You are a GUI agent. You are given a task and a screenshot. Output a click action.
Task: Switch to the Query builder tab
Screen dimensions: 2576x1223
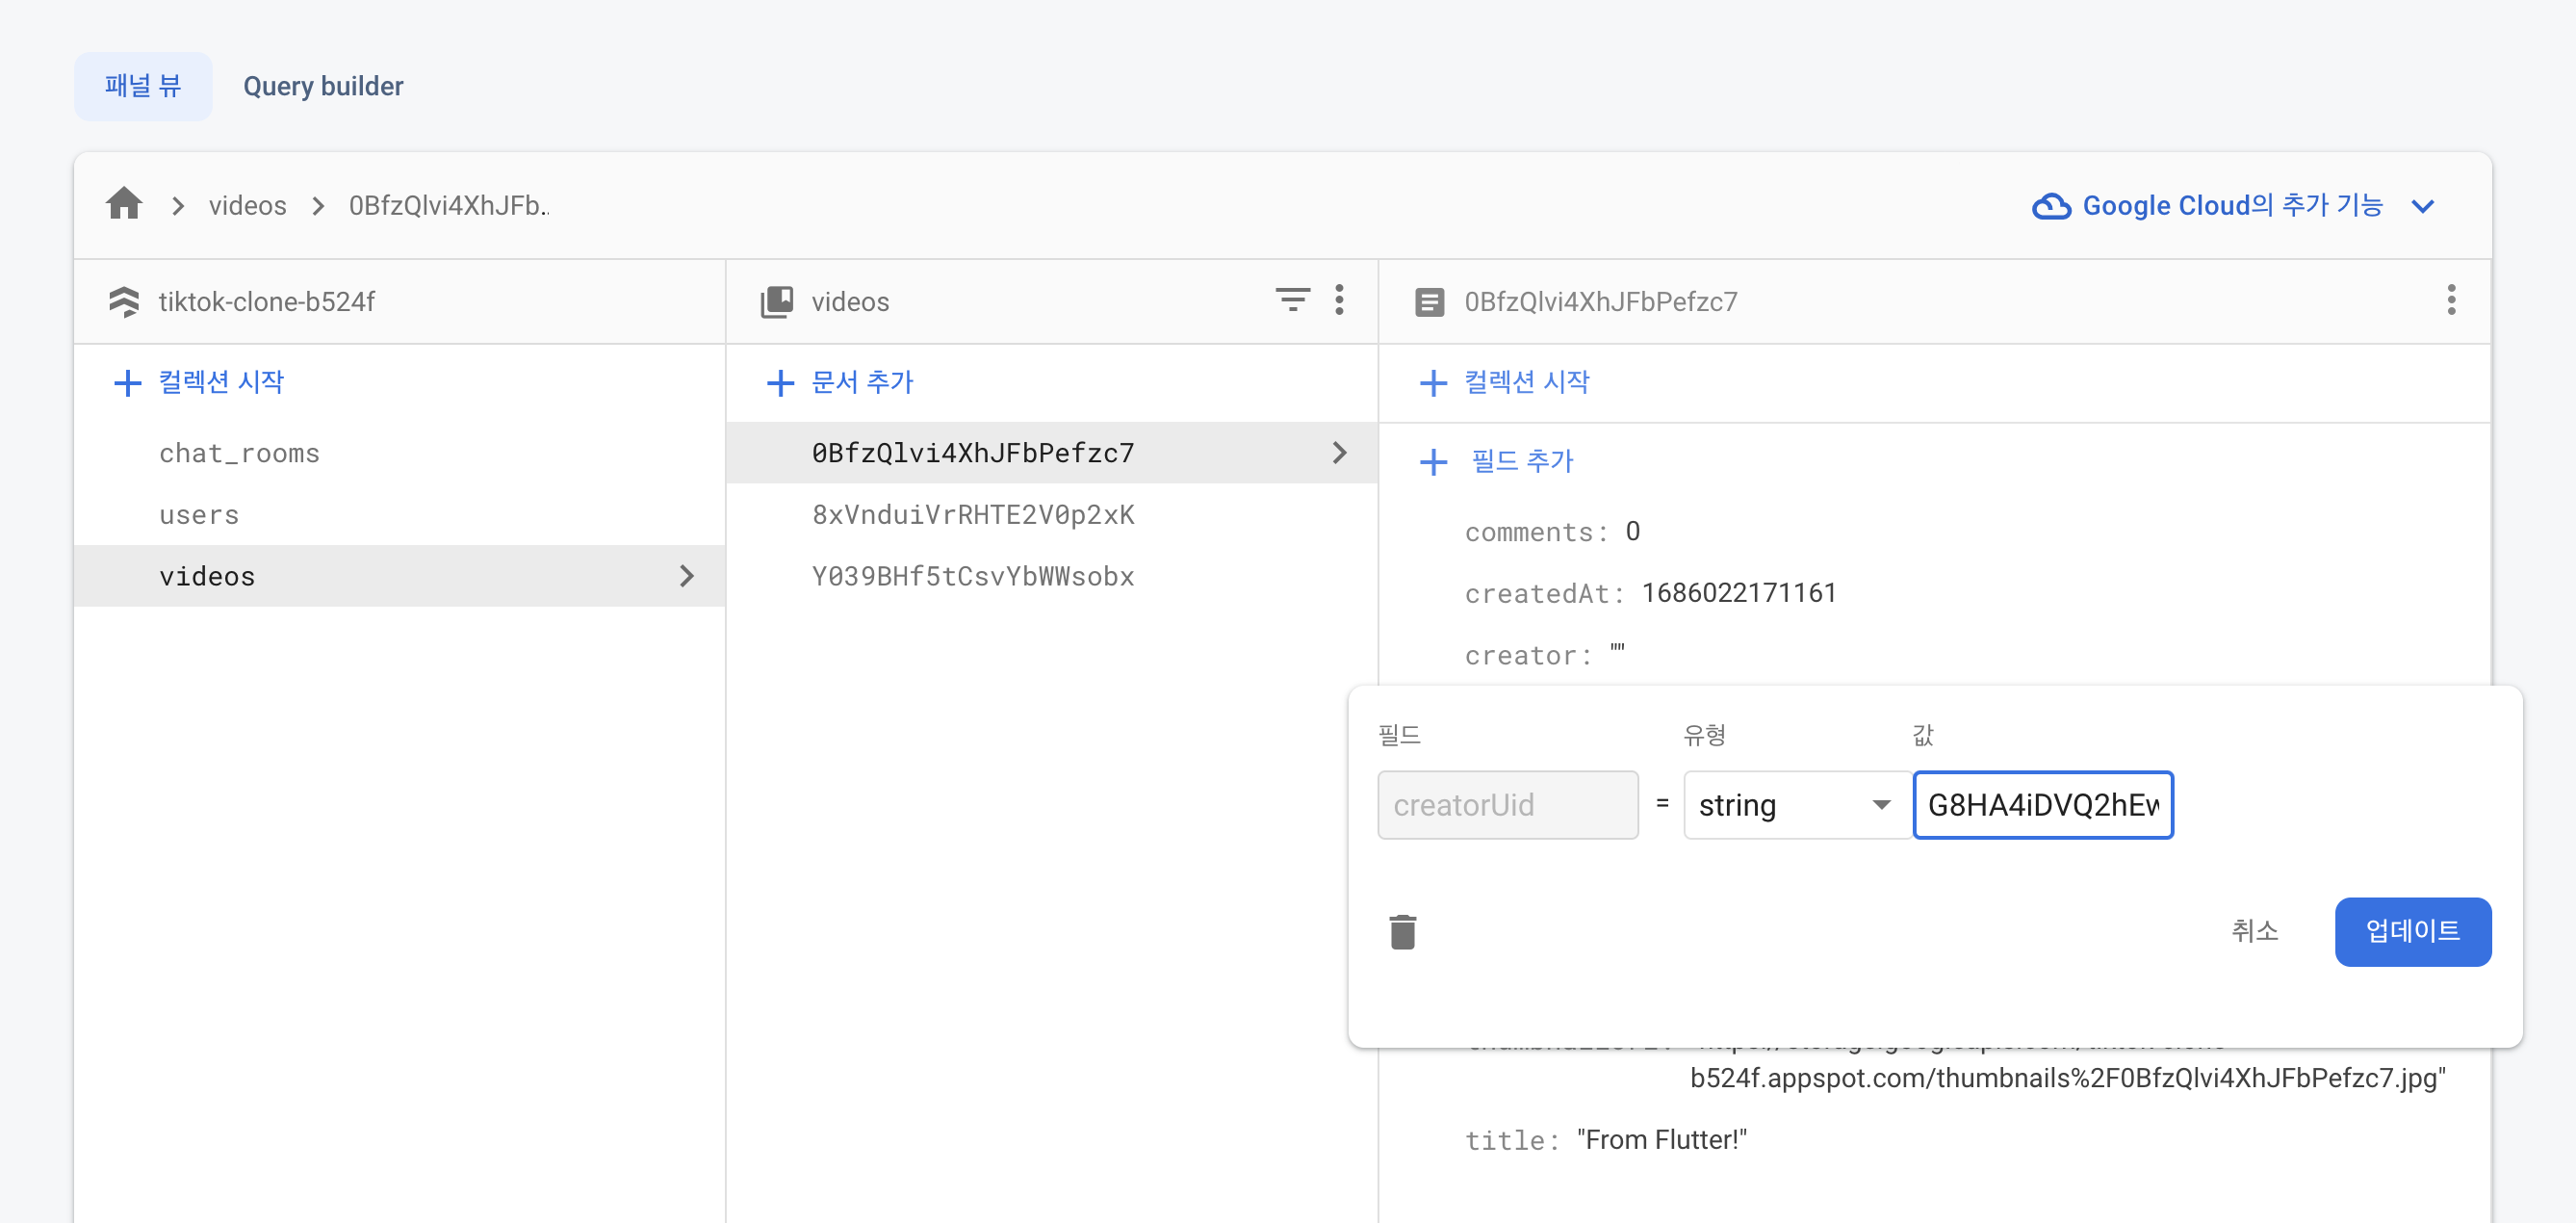pyautogui.click(x=323, y=86)
